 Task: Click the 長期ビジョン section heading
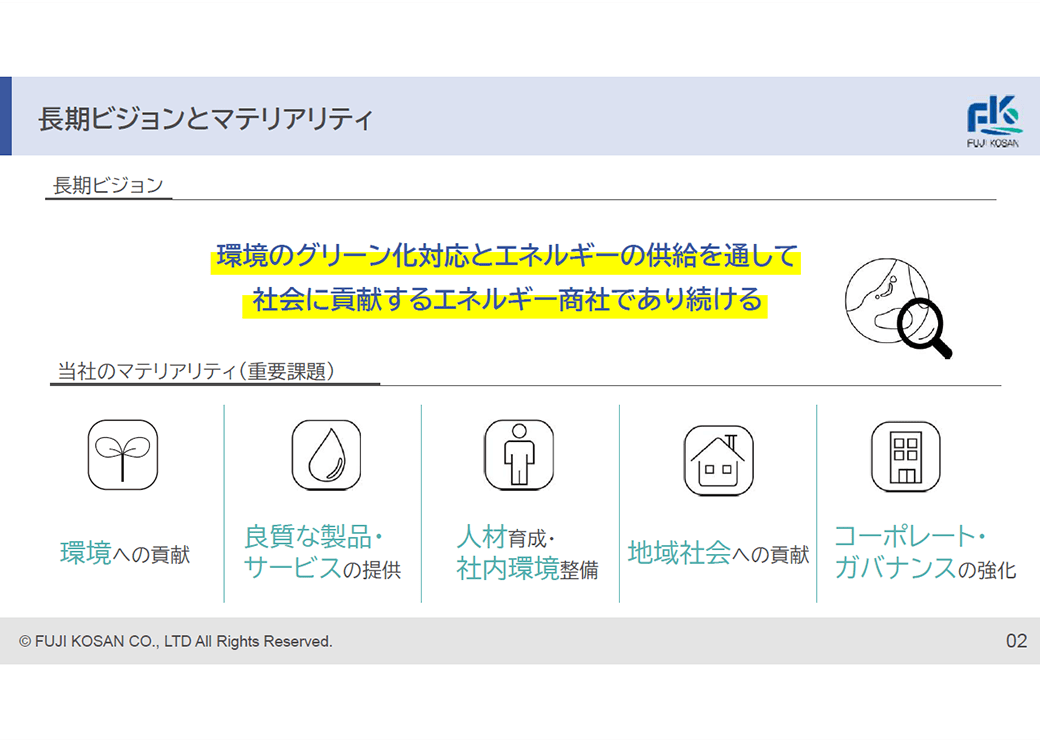click(x=108, y=185)
